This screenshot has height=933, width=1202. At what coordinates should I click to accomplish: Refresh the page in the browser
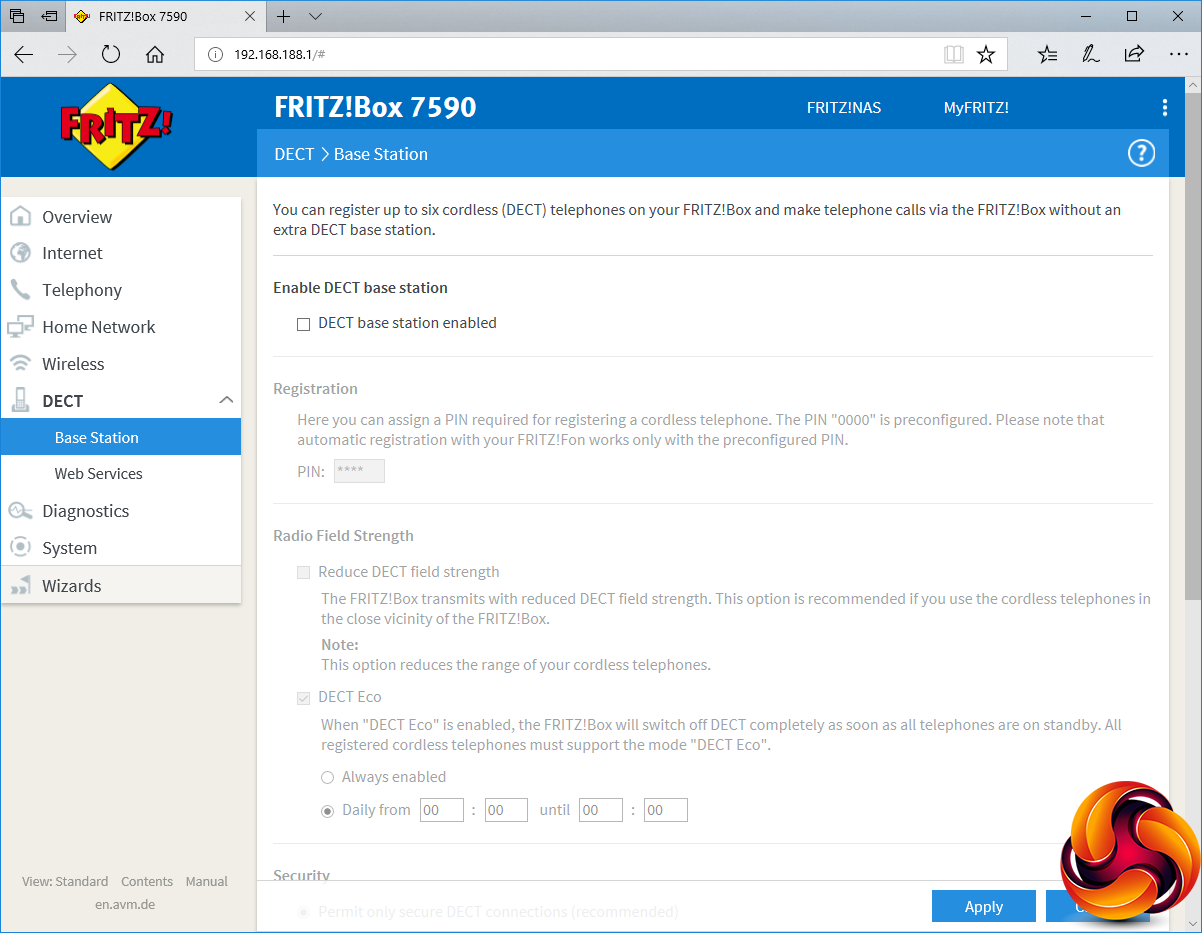pyautogui.click(x=111, y=55)
